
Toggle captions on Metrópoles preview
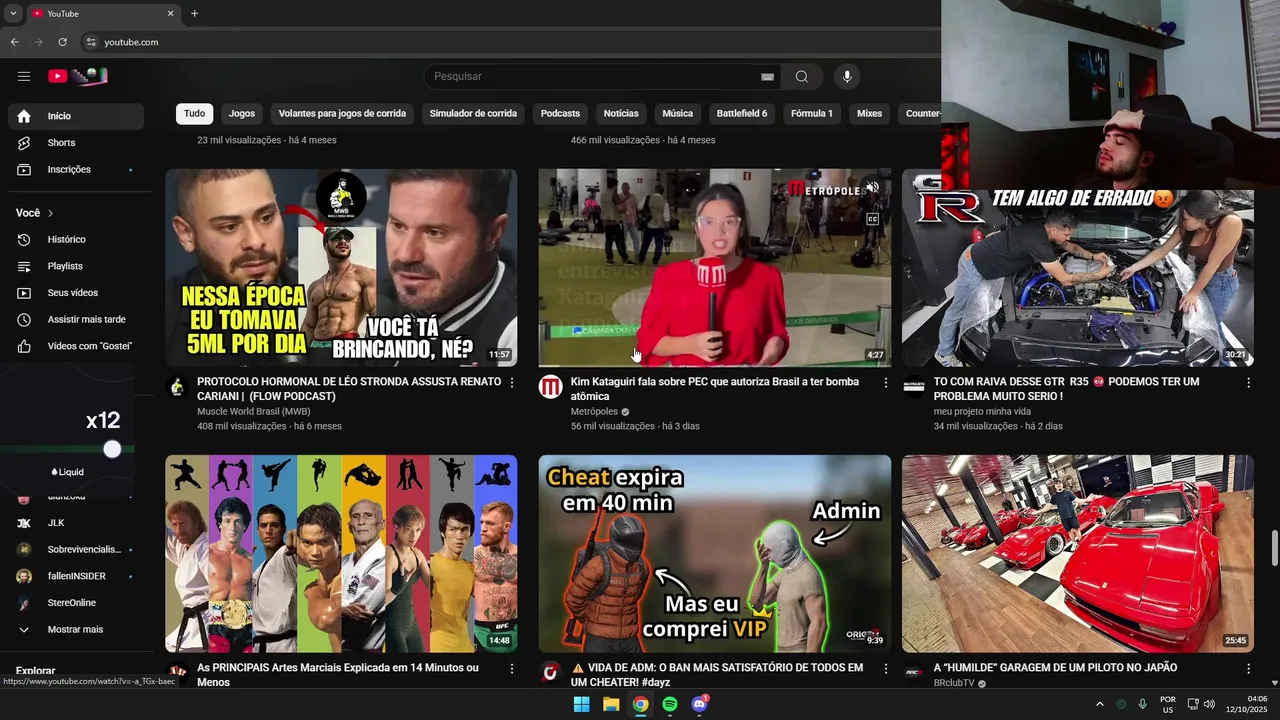(x=872, y=219)
